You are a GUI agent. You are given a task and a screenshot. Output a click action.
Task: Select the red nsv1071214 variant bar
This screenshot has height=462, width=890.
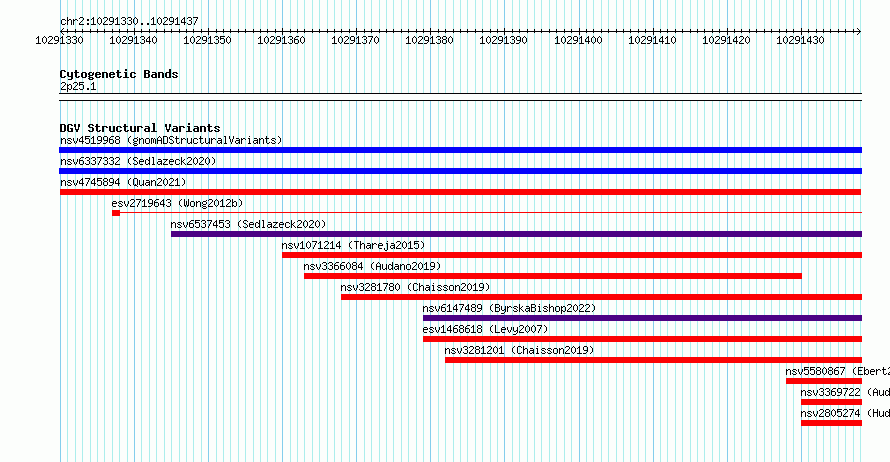tap(572, 255)
